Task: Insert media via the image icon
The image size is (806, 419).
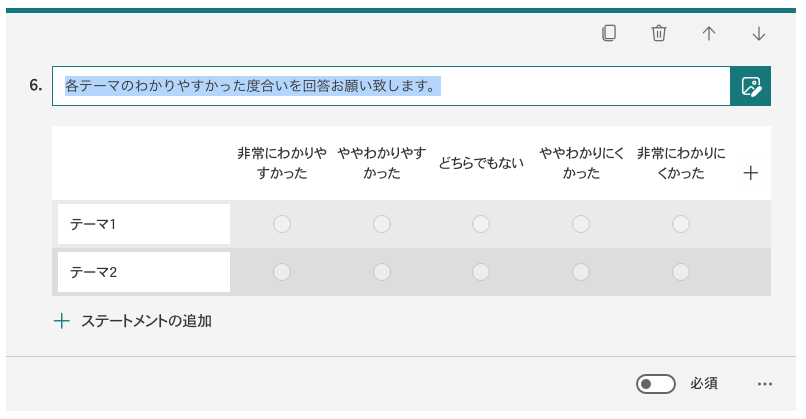Action: [x=750, y=86]
